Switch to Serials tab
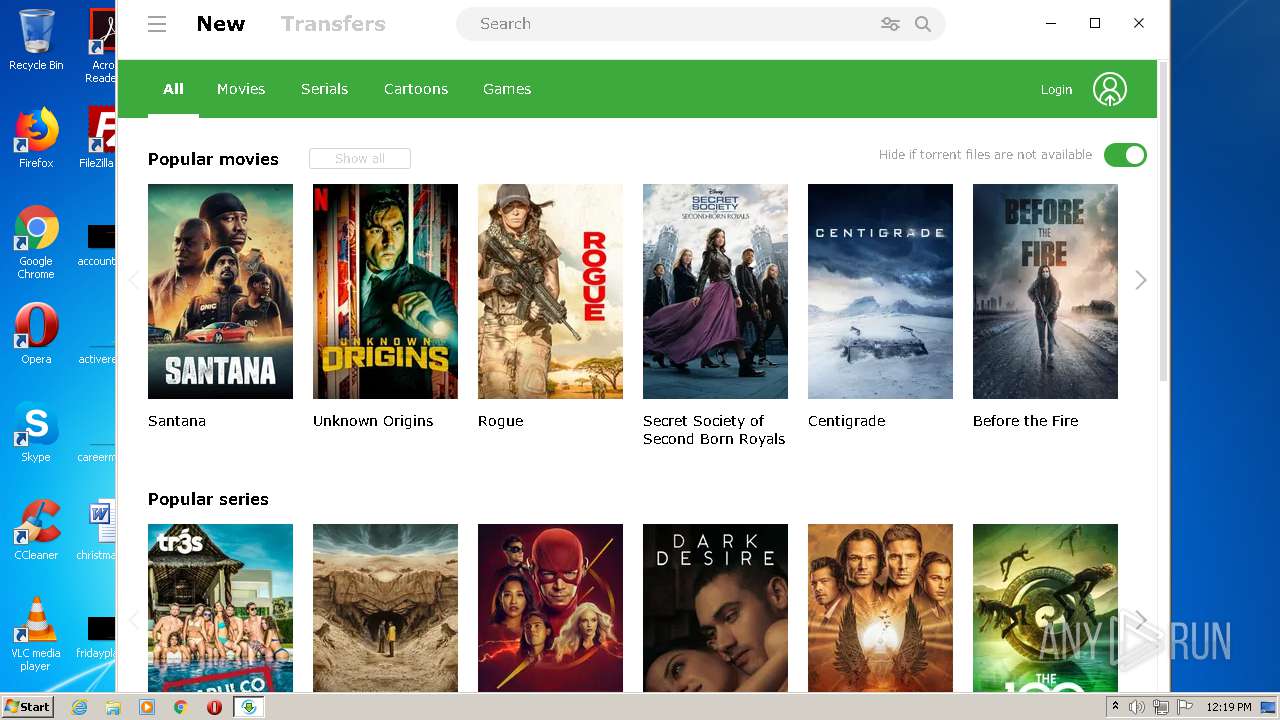Viewport: 1280px width, 720px height. [x=324, y=89]
